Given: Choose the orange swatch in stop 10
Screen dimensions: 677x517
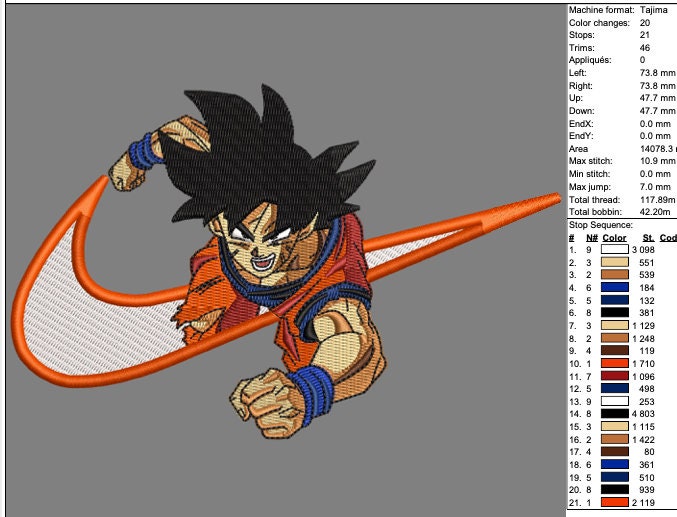Looking at the screenshot, I should 615,363.
